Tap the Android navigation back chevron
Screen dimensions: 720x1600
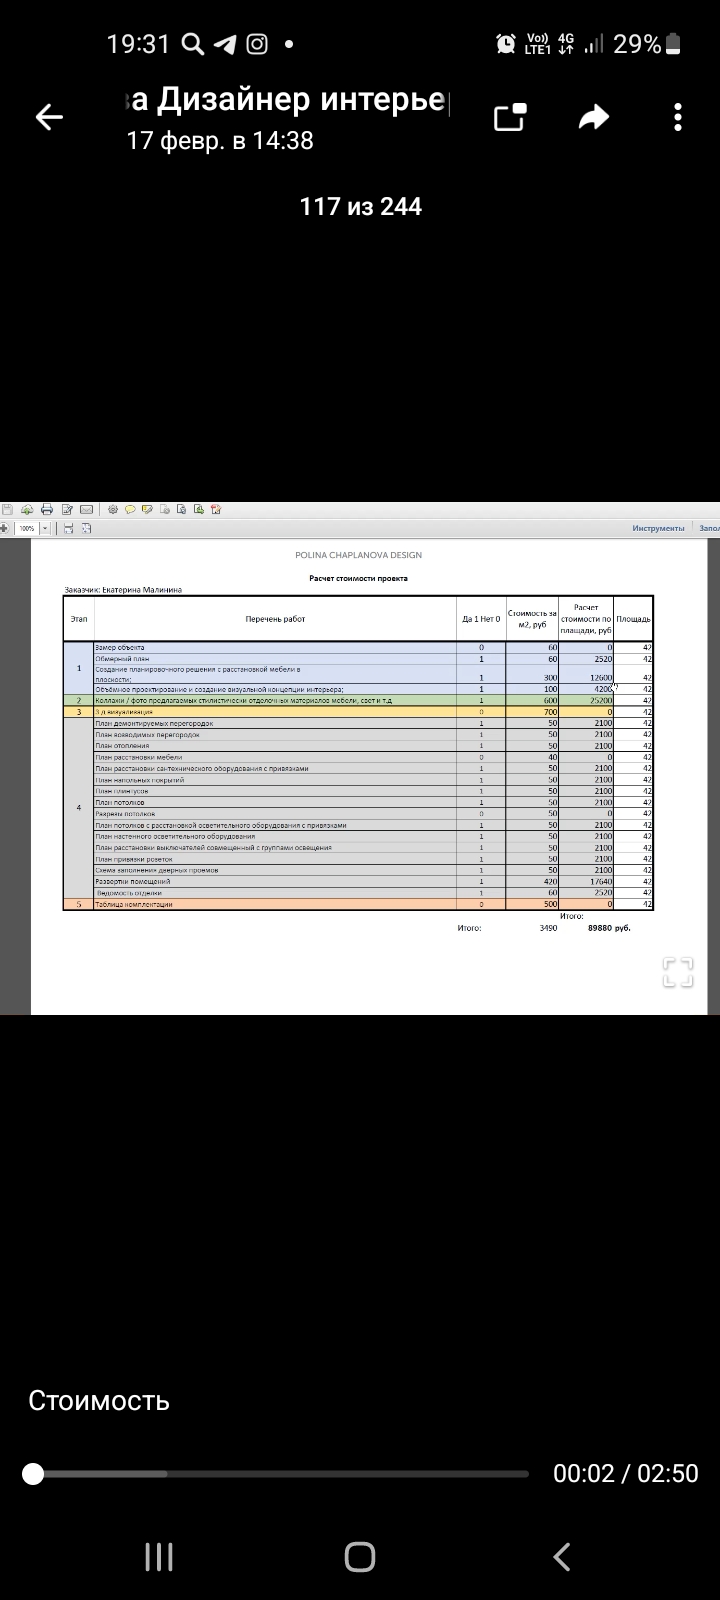(562, 1556)
